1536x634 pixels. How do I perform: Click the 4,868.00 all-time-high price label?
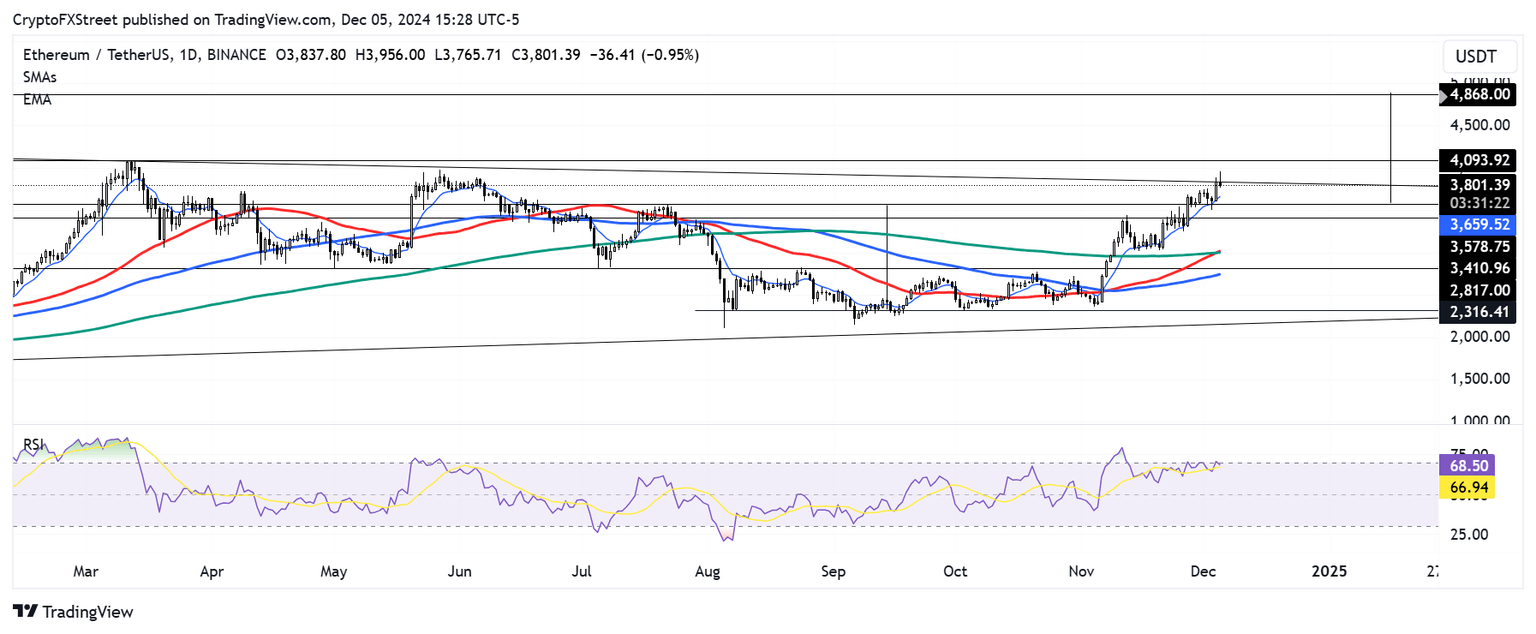tap(1481, 94)
